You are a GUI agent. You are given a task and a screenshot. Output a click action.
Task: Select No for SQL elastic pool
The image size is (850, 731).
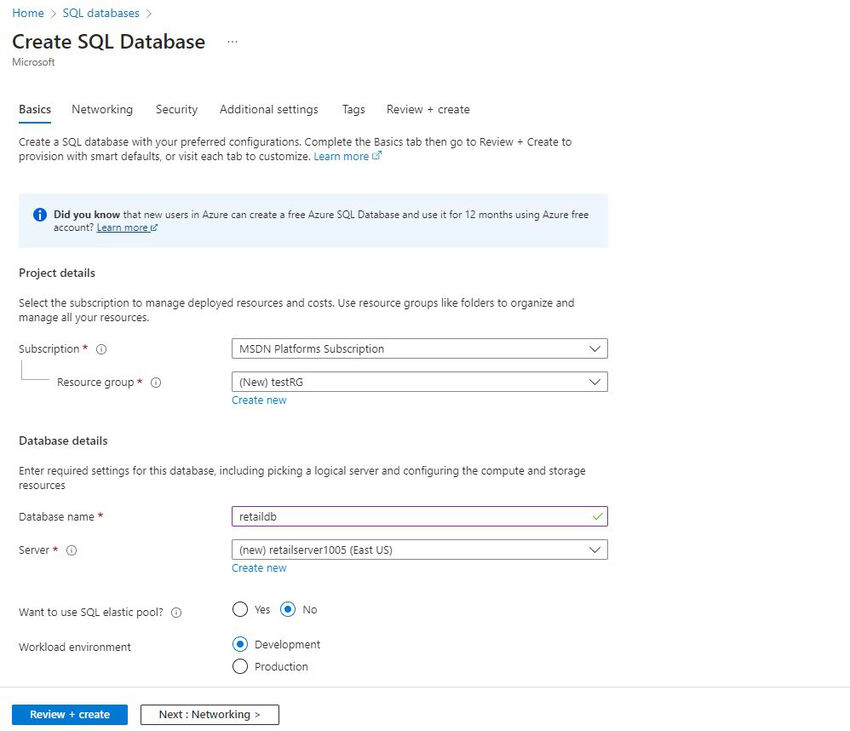pos(288,609)
